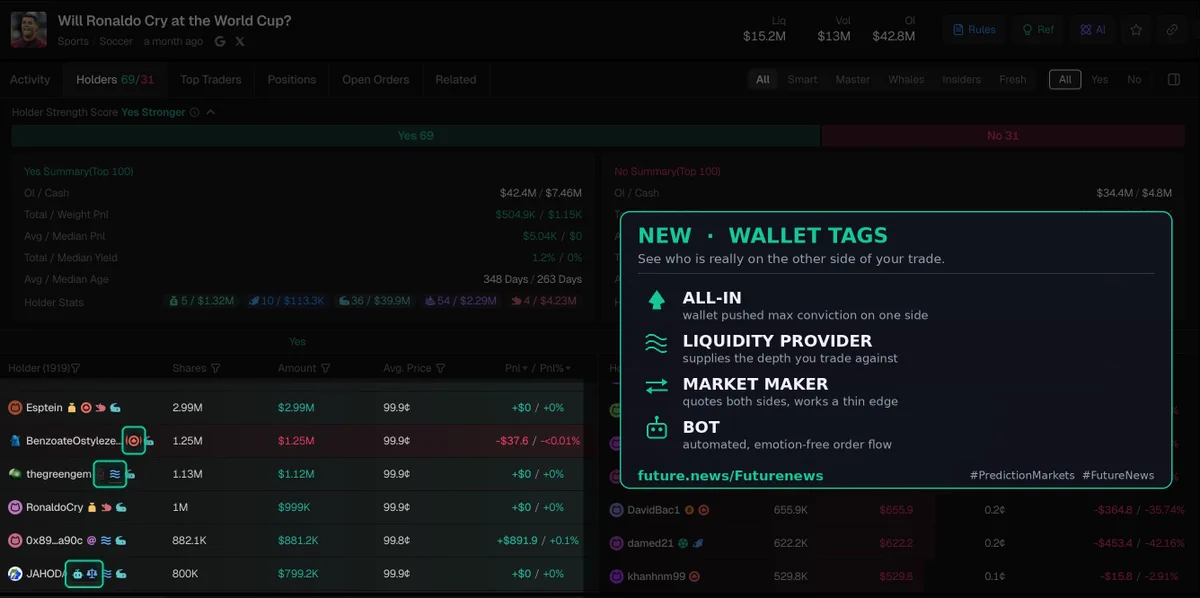This screenshot has width=1200, height=598.
Task: Click the 54 / $2.29M holder stat chip
Action: coord(462,301)
